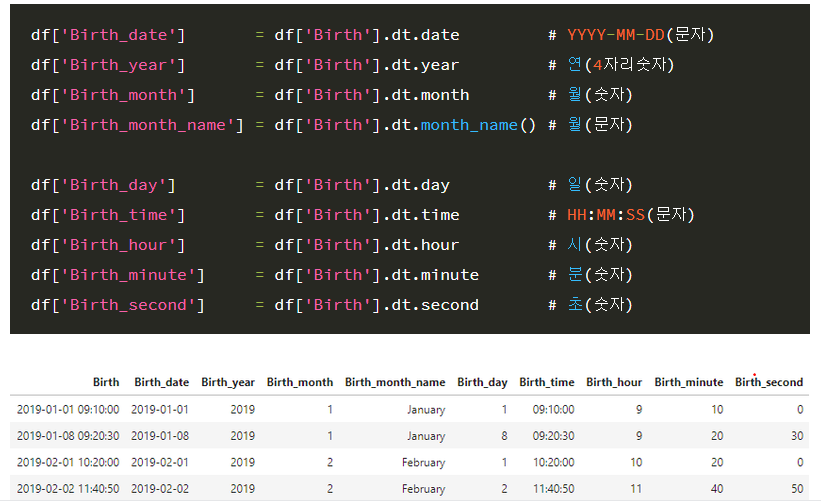Click the Birth_date column header

pos(161,383)
